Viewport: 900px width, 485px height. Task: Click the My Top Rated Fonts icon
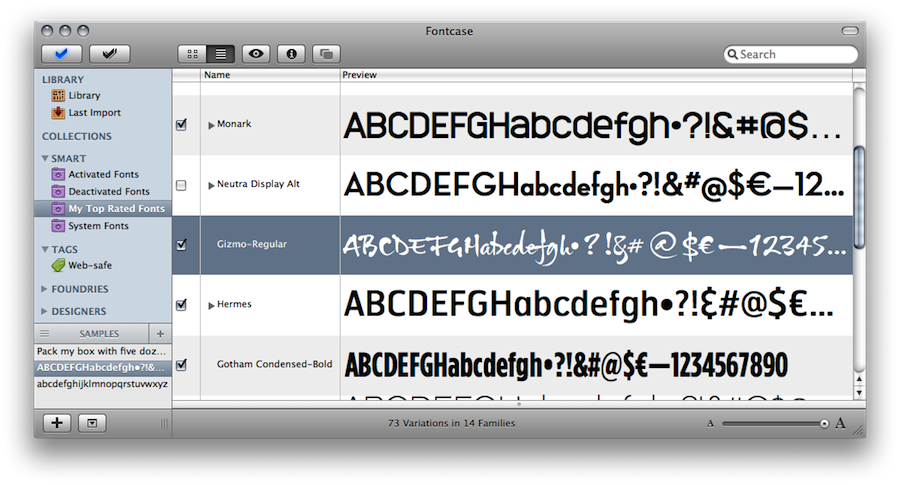click(58, 208)
